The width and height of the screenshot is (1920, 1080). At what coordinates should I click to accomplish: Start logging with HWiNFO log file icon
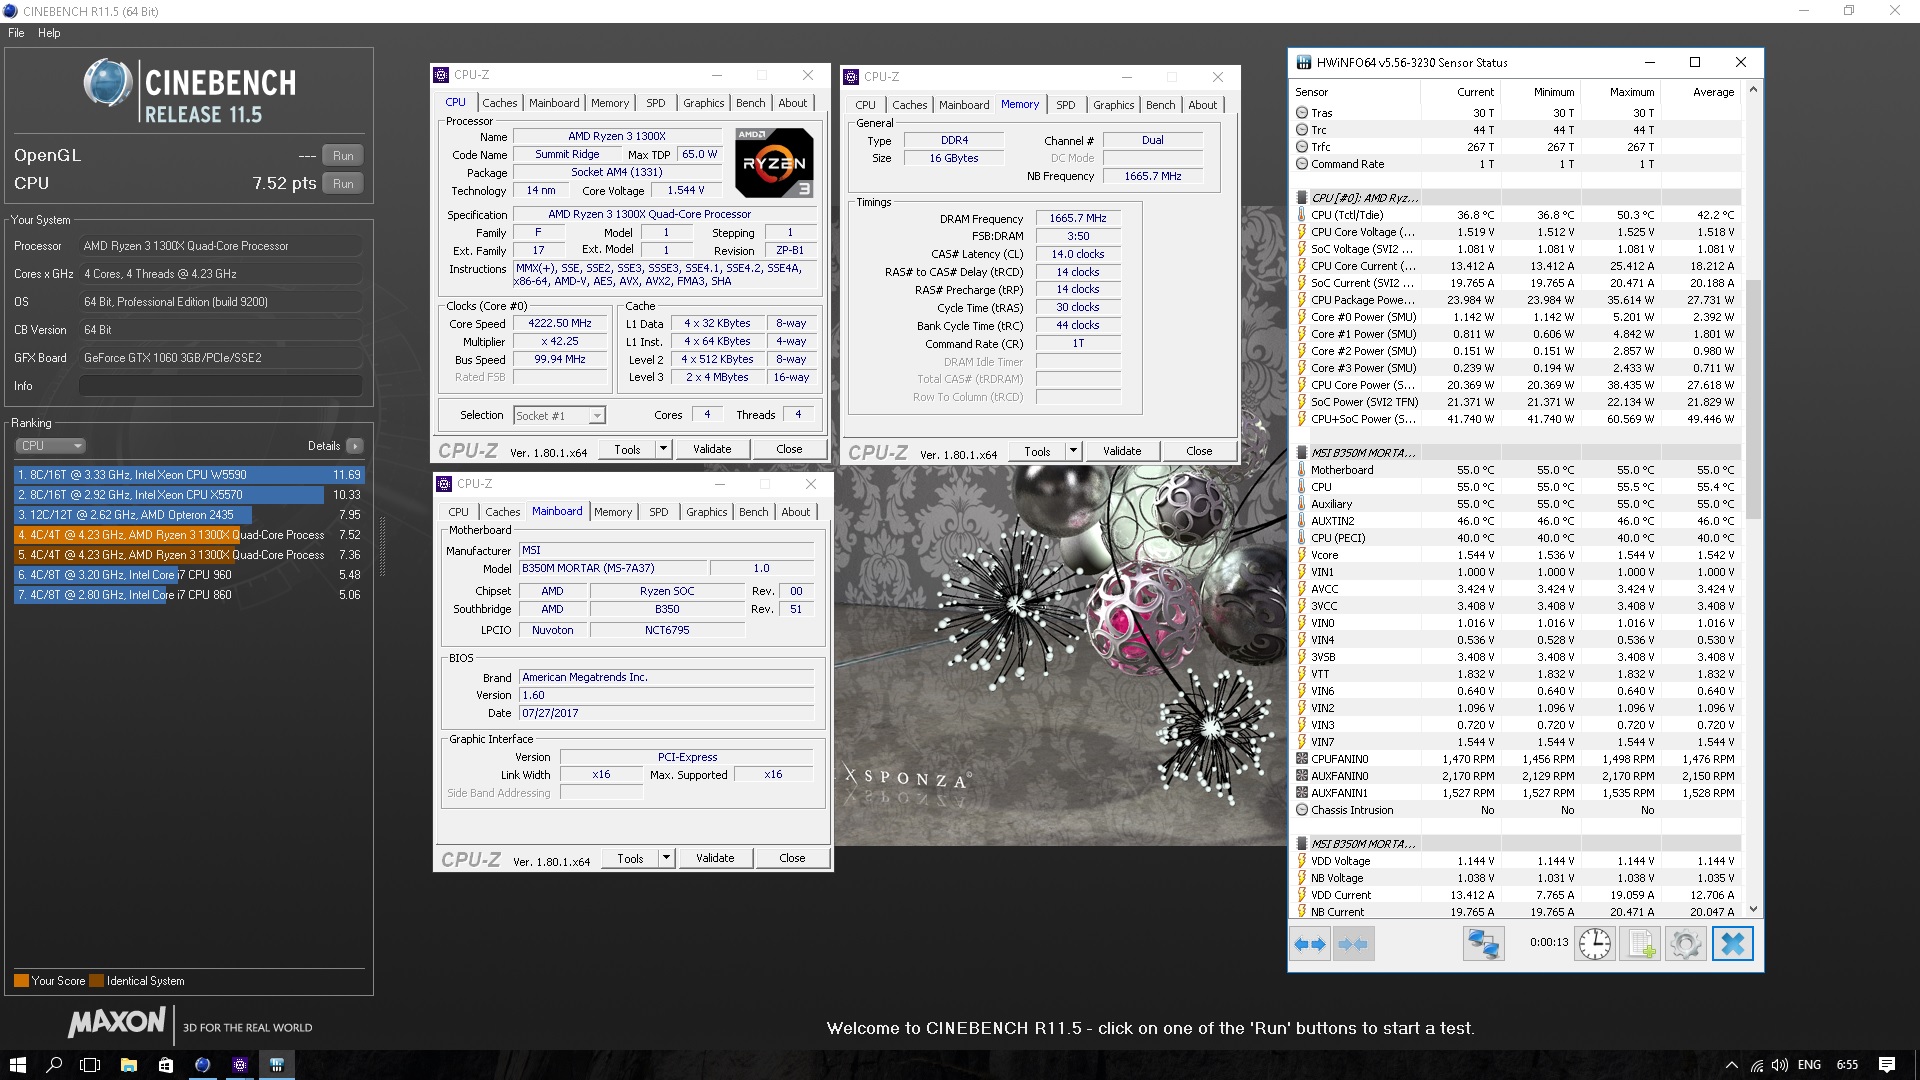(1640, 943)
